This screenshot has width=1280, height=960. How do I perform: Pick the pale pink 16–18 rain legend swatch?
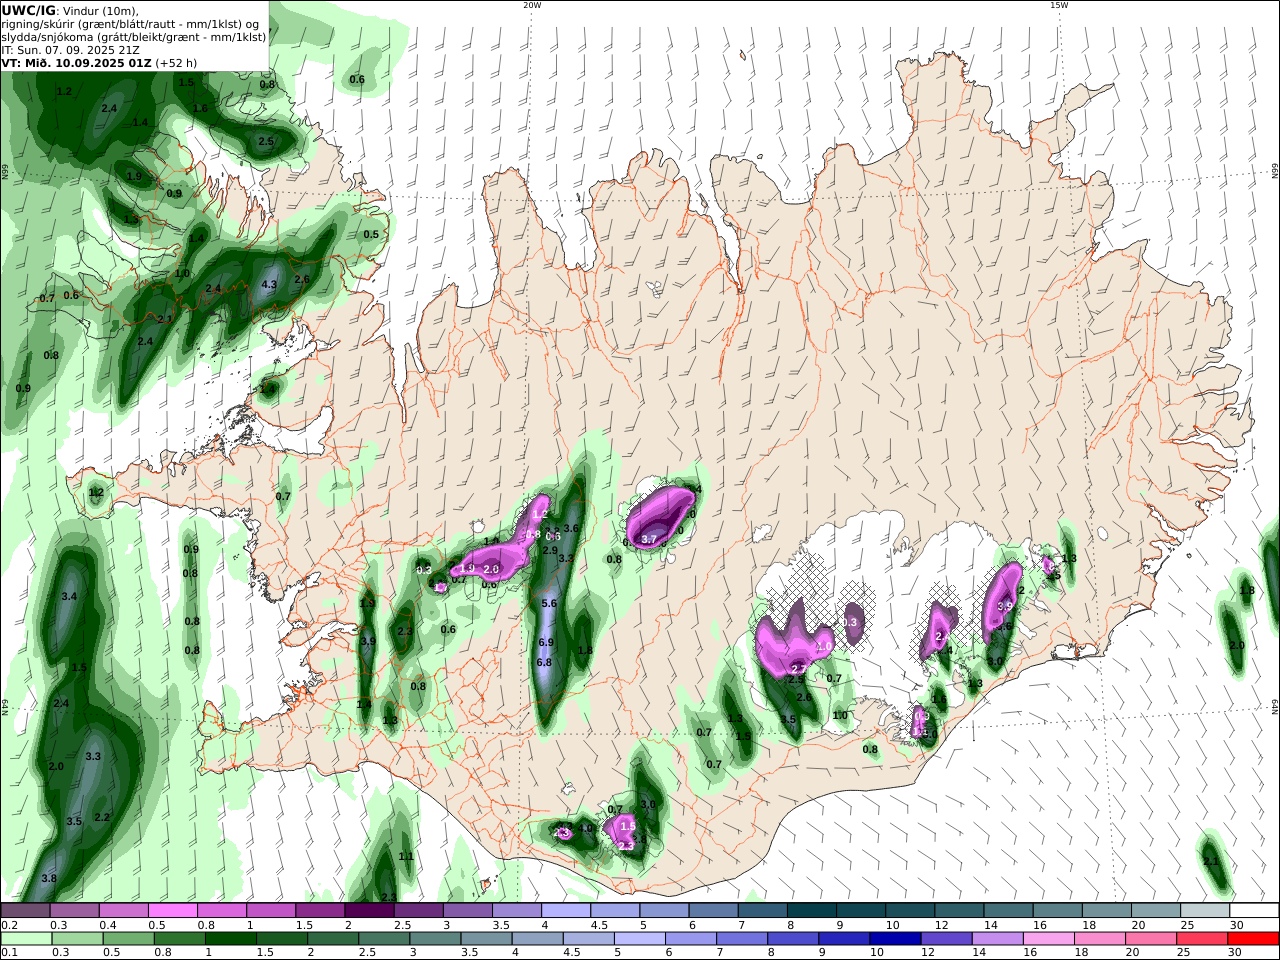[1048, 939]
